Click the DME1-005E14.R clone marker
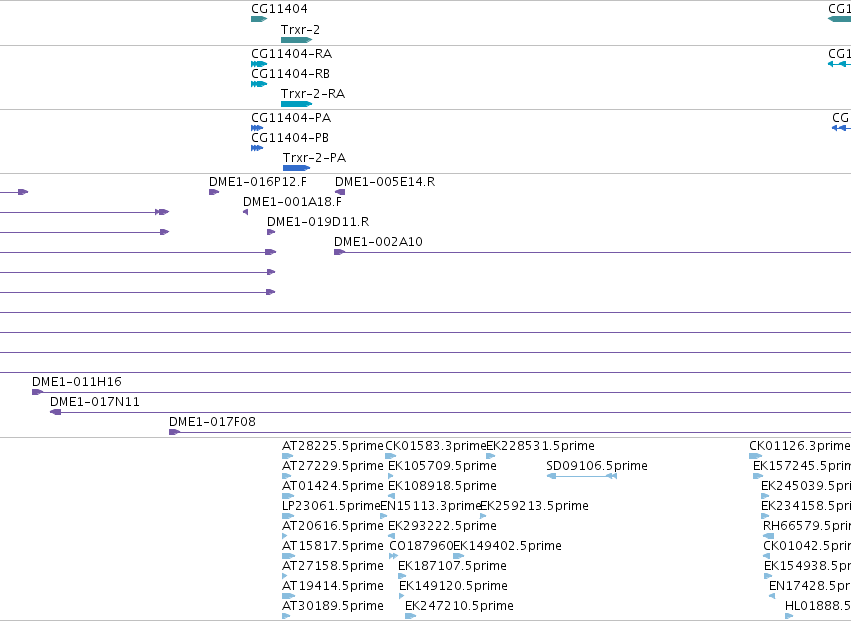The image size is (851, 621). tap(340, 192)
